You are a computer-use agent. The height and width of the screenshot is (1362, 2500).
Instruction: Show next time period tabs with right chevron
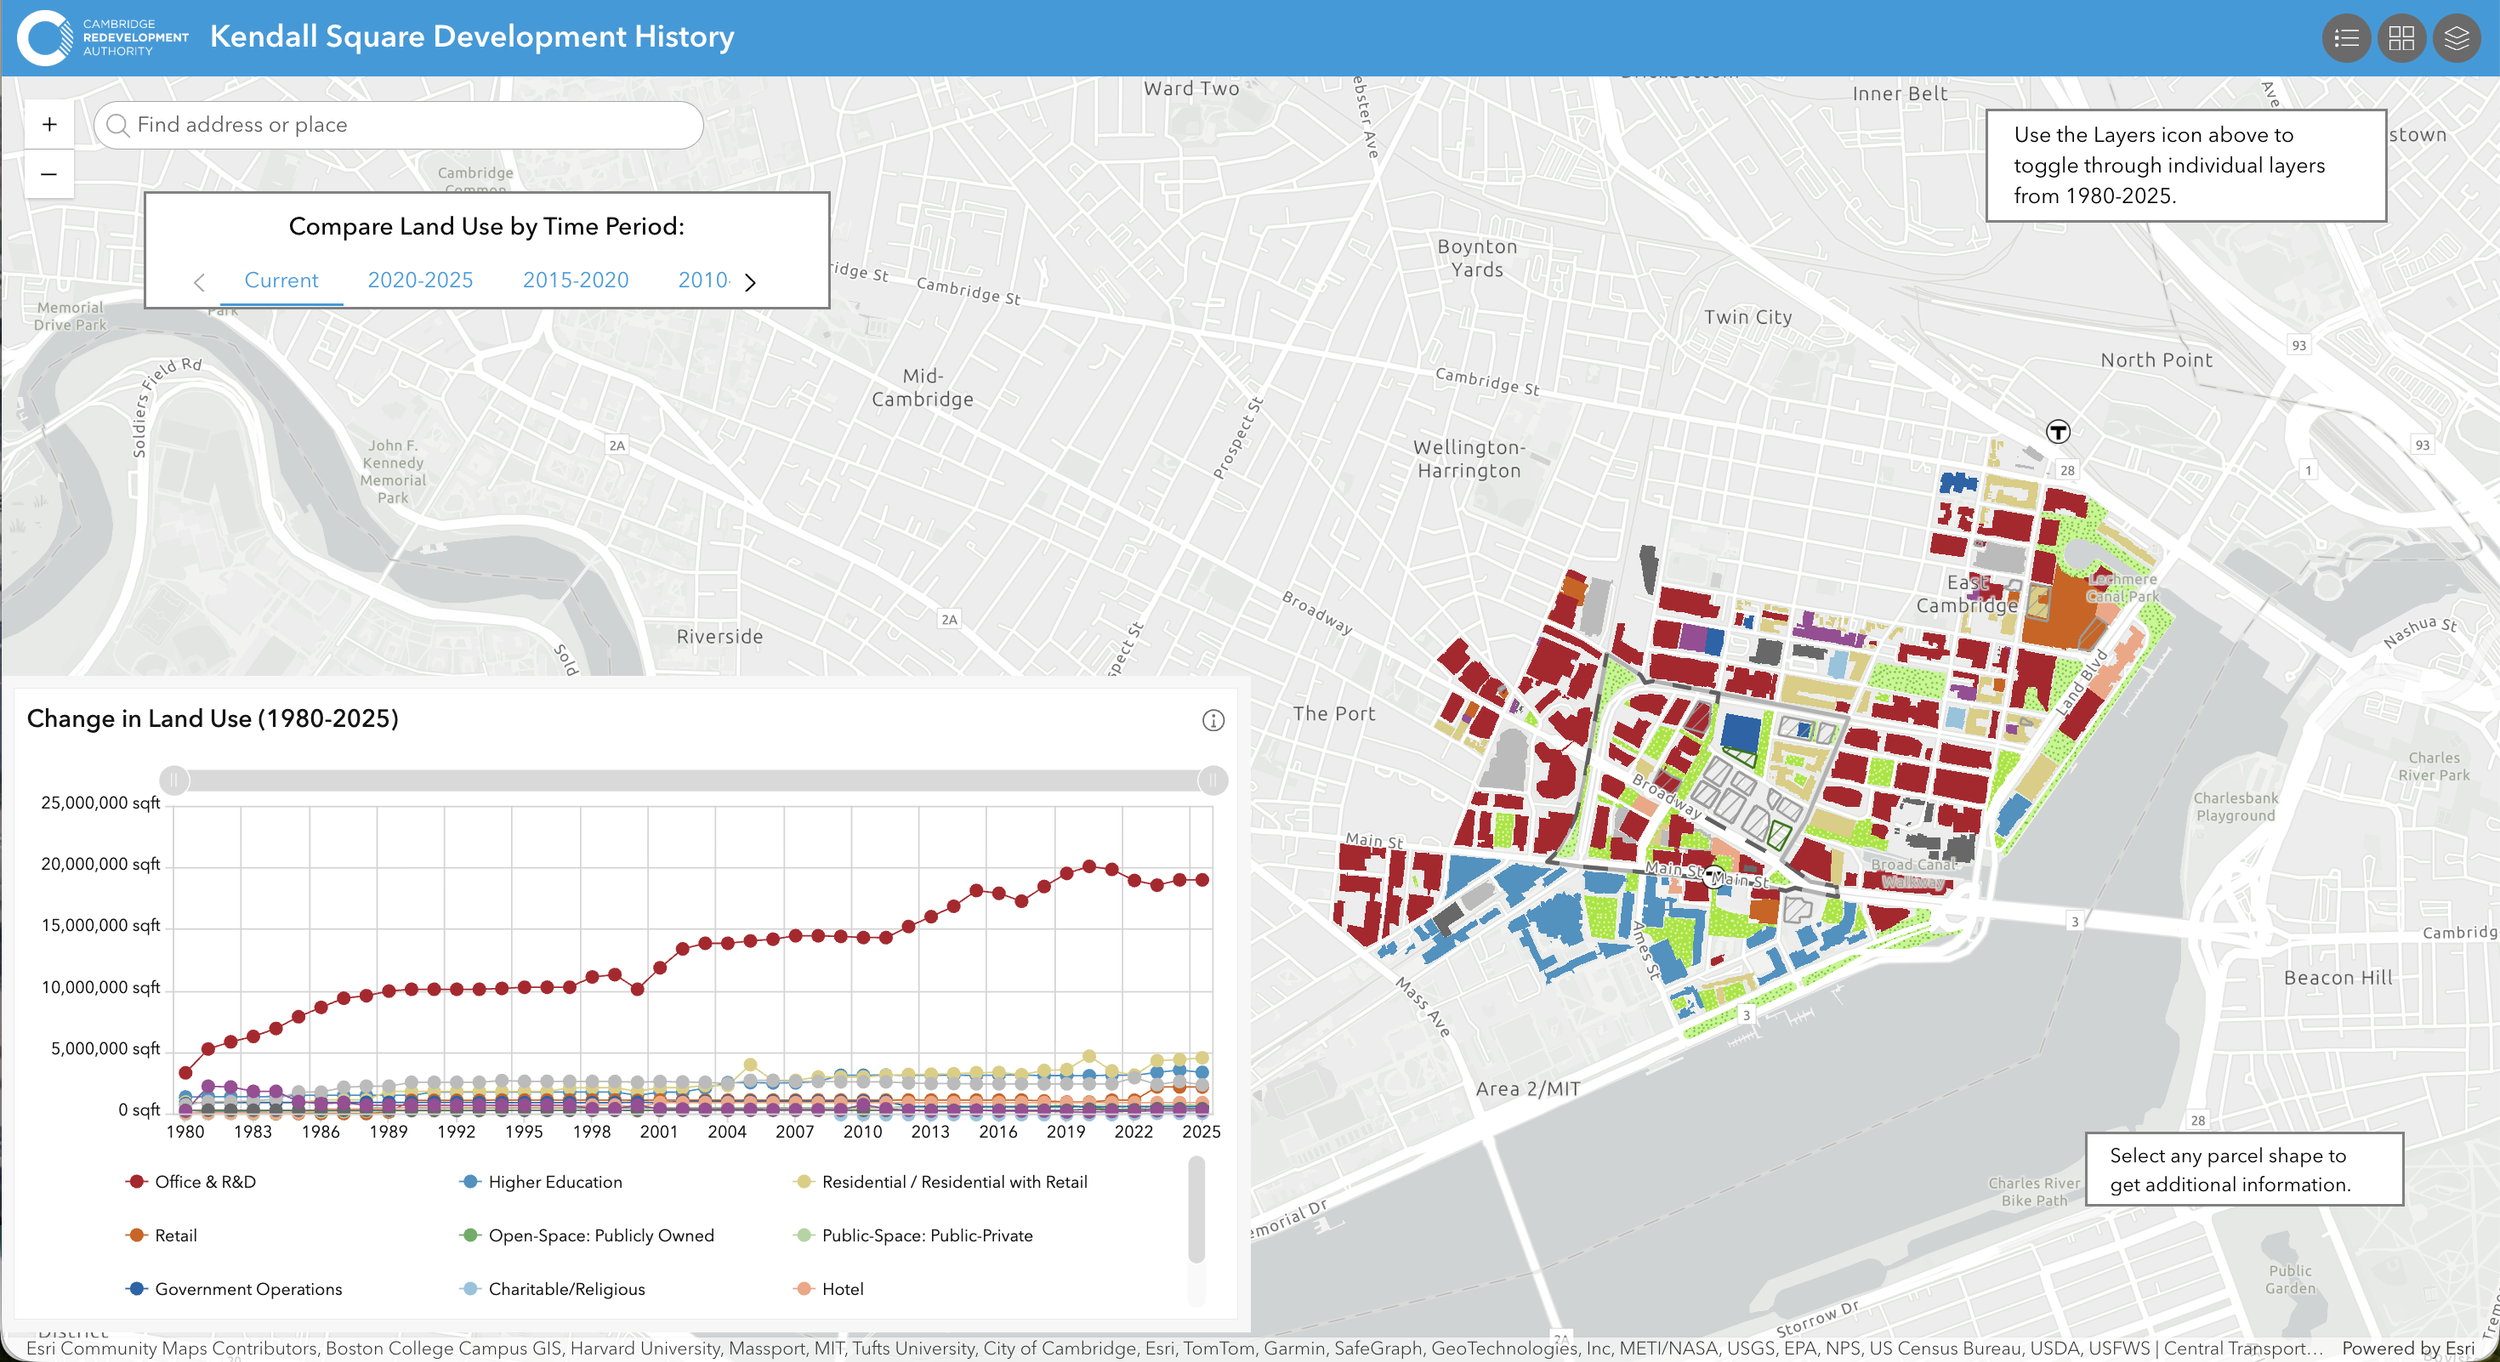(x=751, y=283)
